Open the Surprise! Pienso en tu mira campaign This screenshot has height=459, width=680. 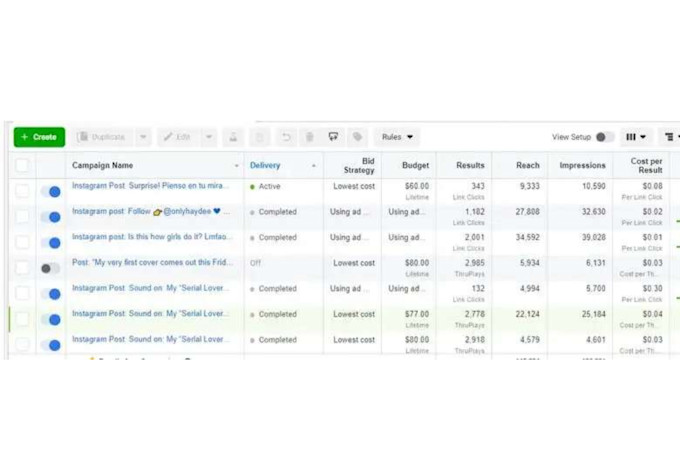point(150,186)
